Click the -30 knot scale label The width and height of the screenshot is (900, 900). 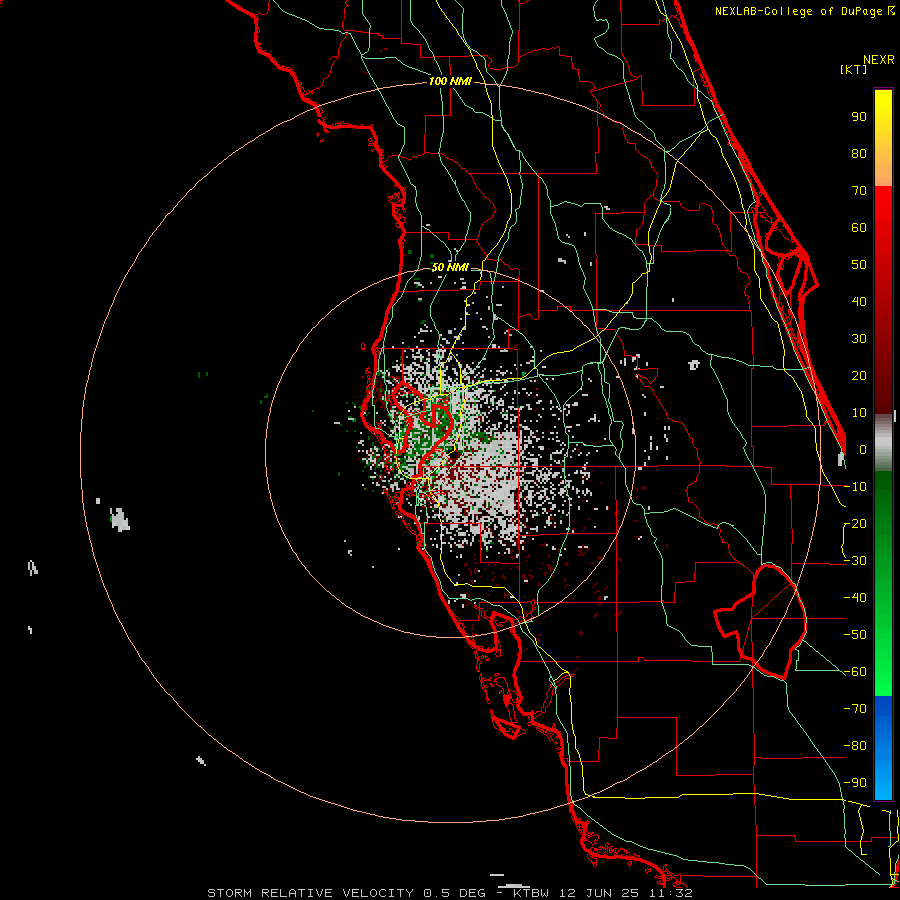855,561
